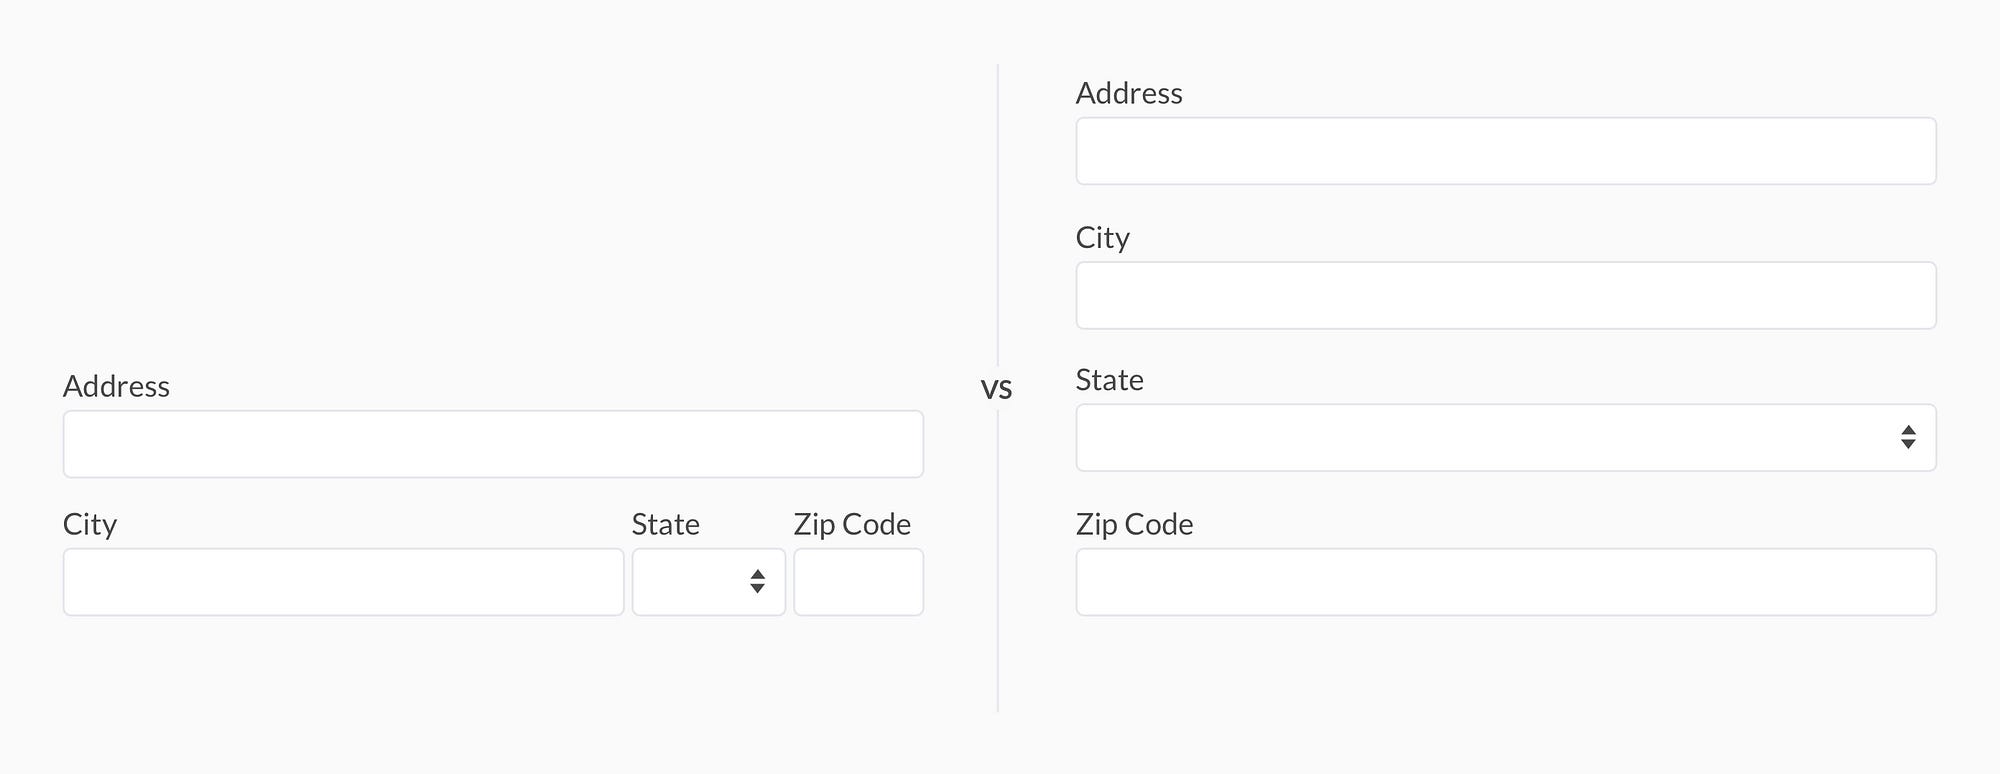2000x774 pixels.
Task: Select the Zip Code label on the right form
Action: (1134, 523)
